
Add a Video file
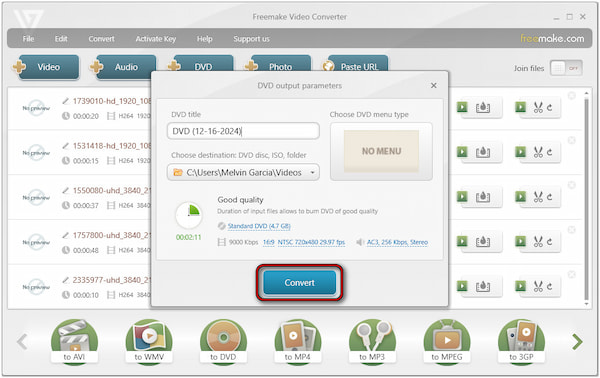(46, 67)
